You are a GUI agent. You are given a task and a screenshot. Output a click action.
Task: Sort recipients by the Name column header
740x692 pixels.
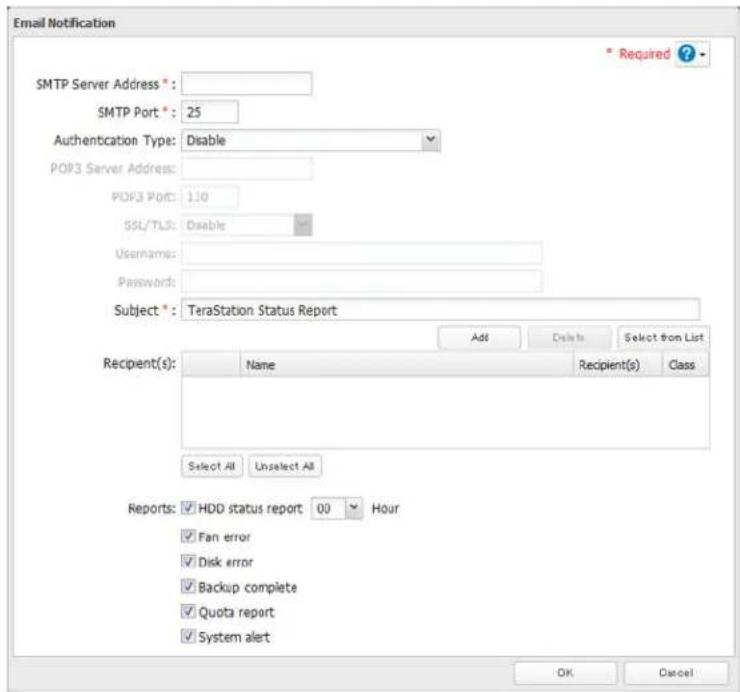coord(406,364)
